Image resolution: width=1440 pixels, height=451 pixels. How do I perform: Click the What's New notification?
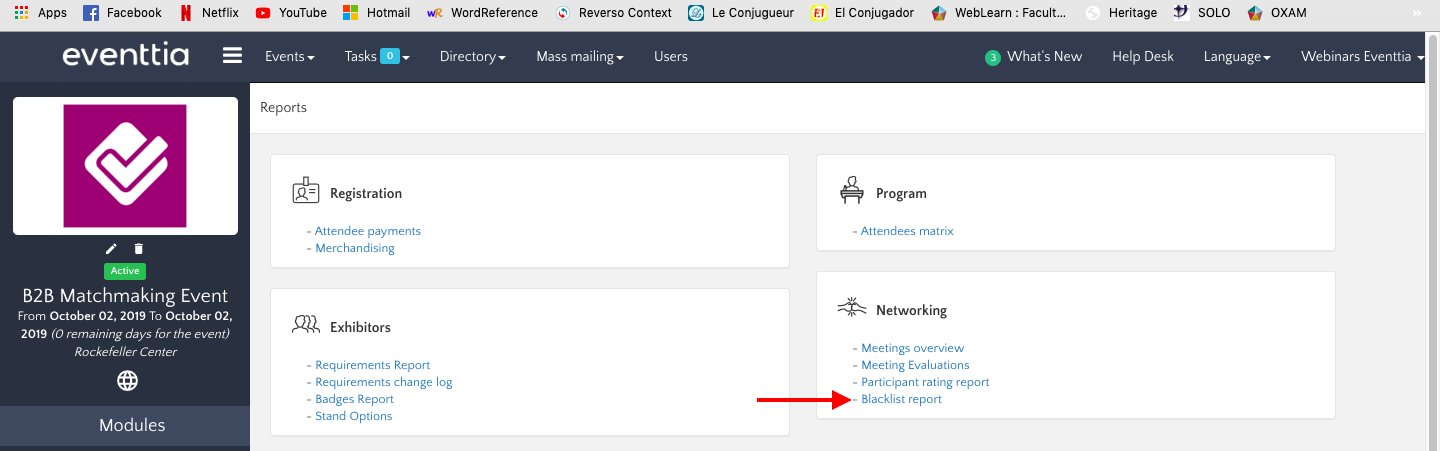point(1034,56)
